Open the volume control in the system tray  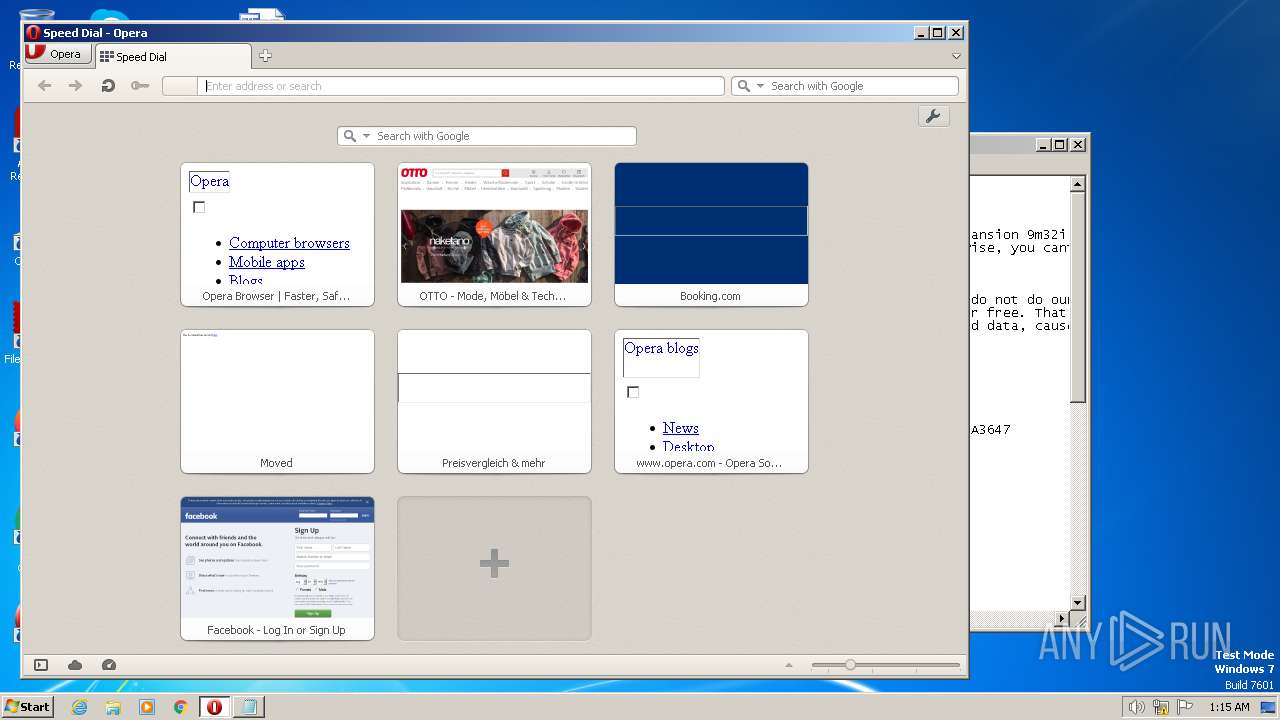tap(1137, 707)
